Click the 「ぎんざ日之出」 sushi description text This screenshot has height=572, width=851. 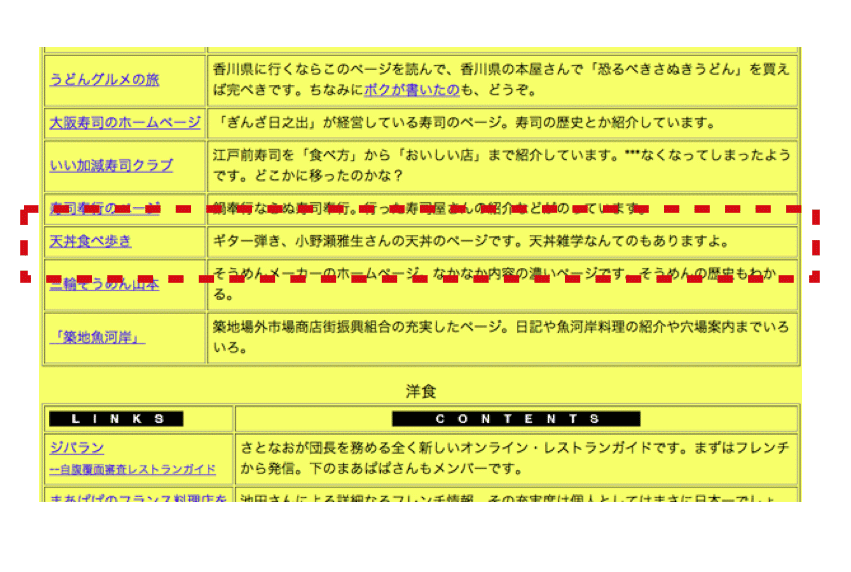(x=465, y=123)
